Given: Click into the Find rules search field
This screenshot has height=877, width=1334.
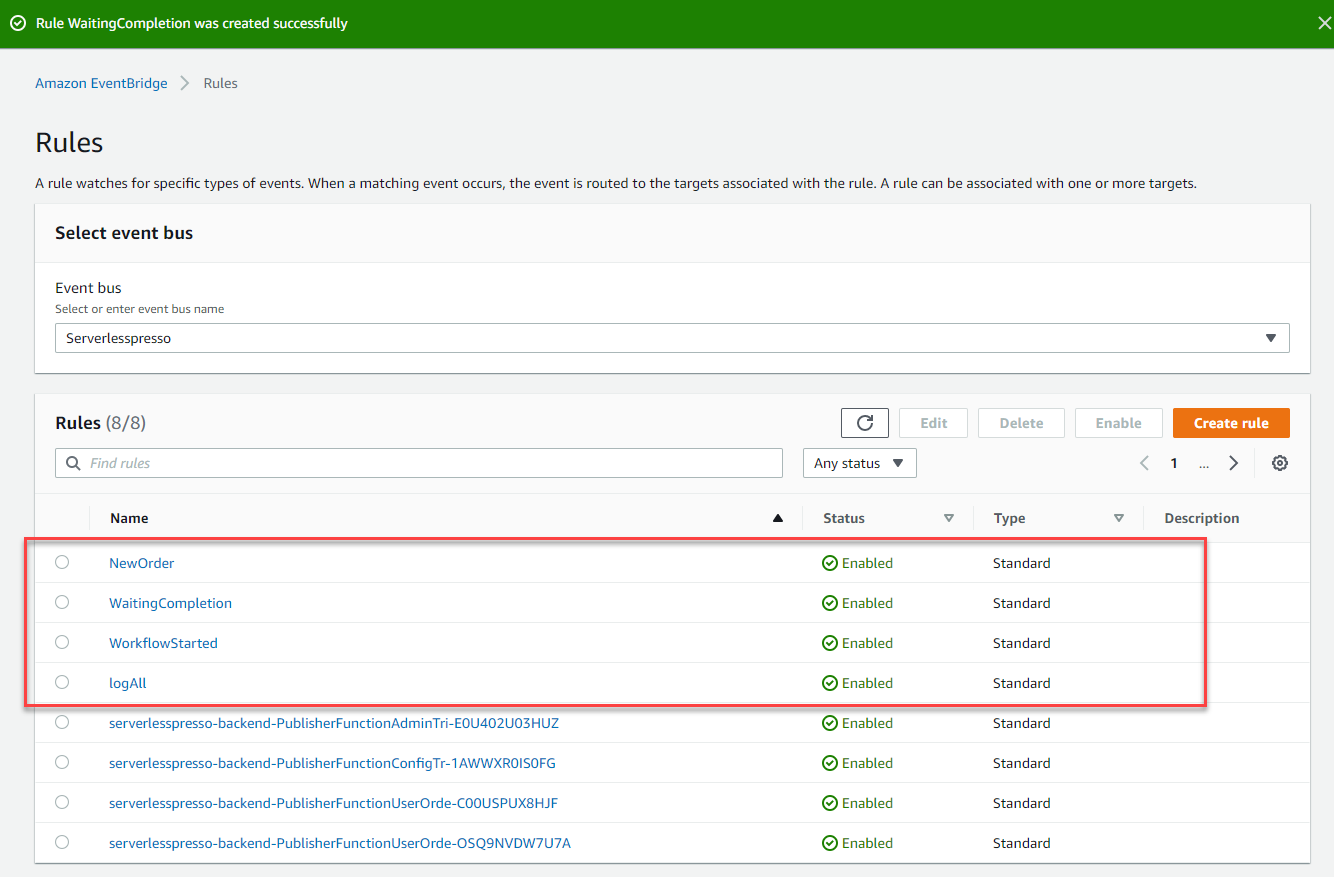Looking at the screenshot, I should pos(419,463).
